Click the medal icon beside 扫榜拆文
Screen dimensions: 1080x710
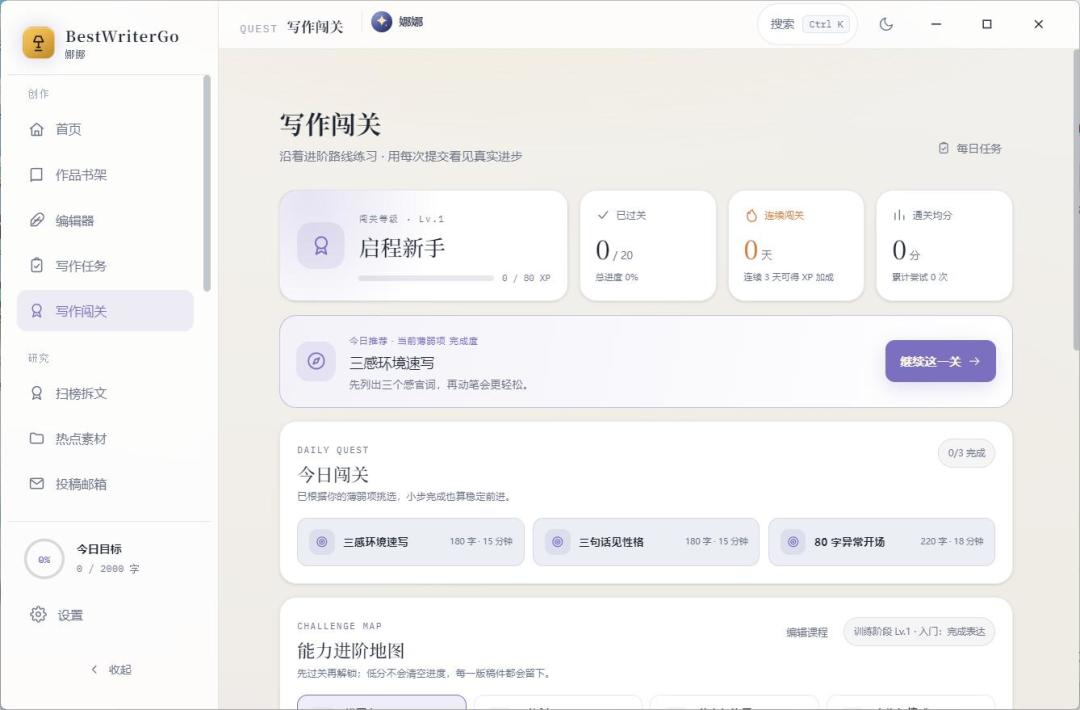[x=37, y=393]
